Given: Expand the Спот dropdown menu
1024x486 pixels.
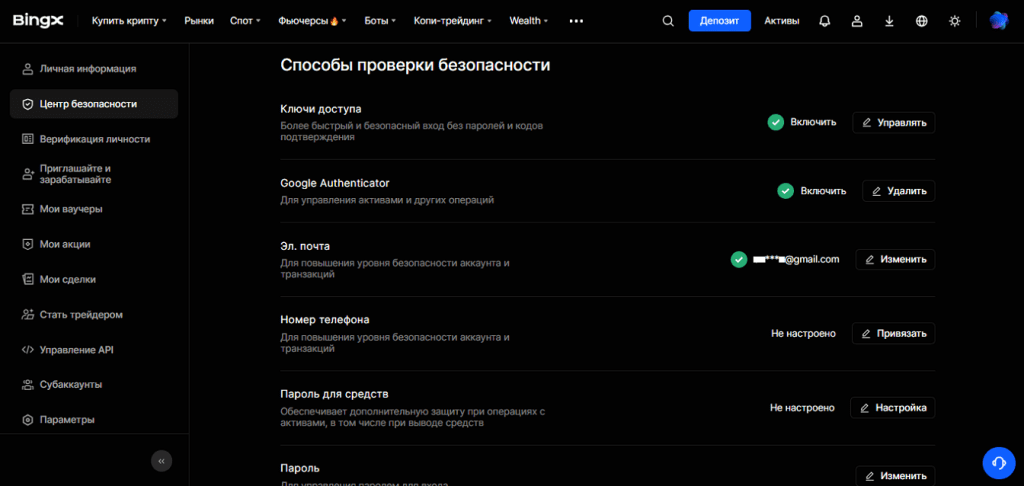Looking at the screenshot, I should tap(245, 21).
